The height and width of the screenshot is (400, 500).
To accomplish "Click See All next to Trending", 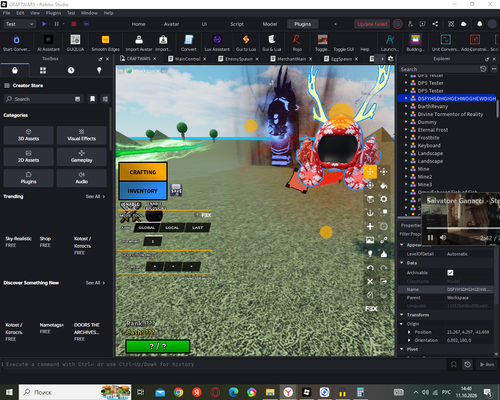I will 95,197.
